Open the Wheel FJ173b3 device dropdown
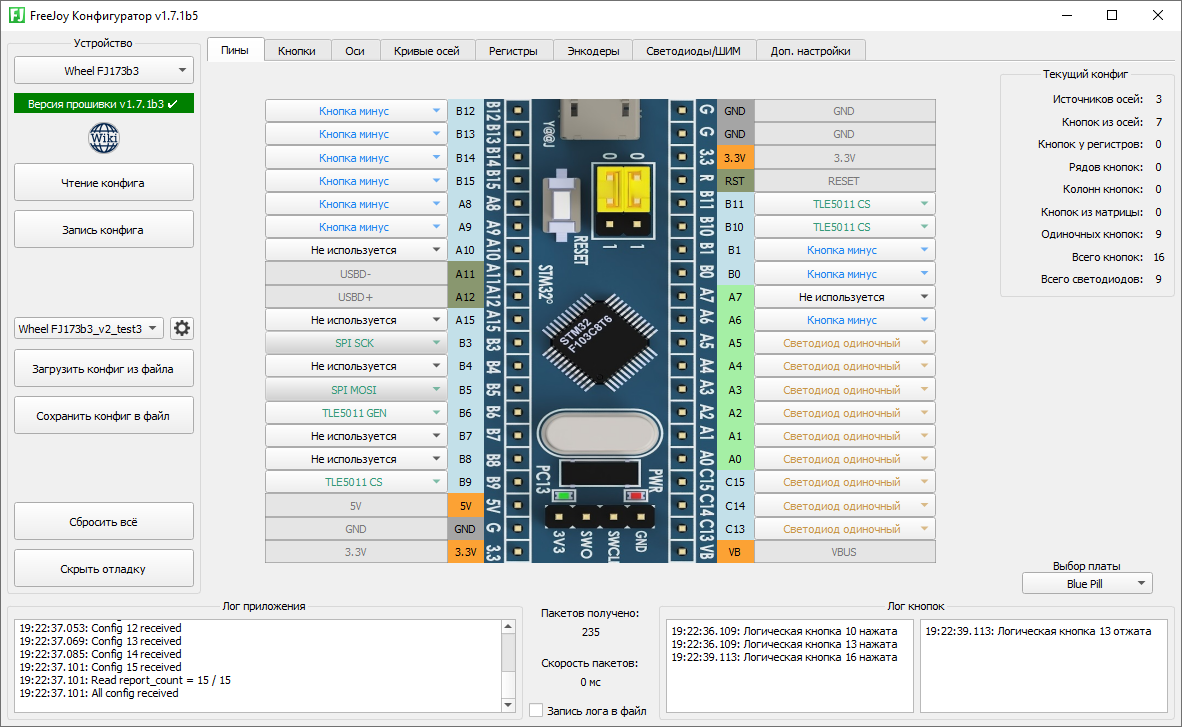1183x727 pixels. 104,71
